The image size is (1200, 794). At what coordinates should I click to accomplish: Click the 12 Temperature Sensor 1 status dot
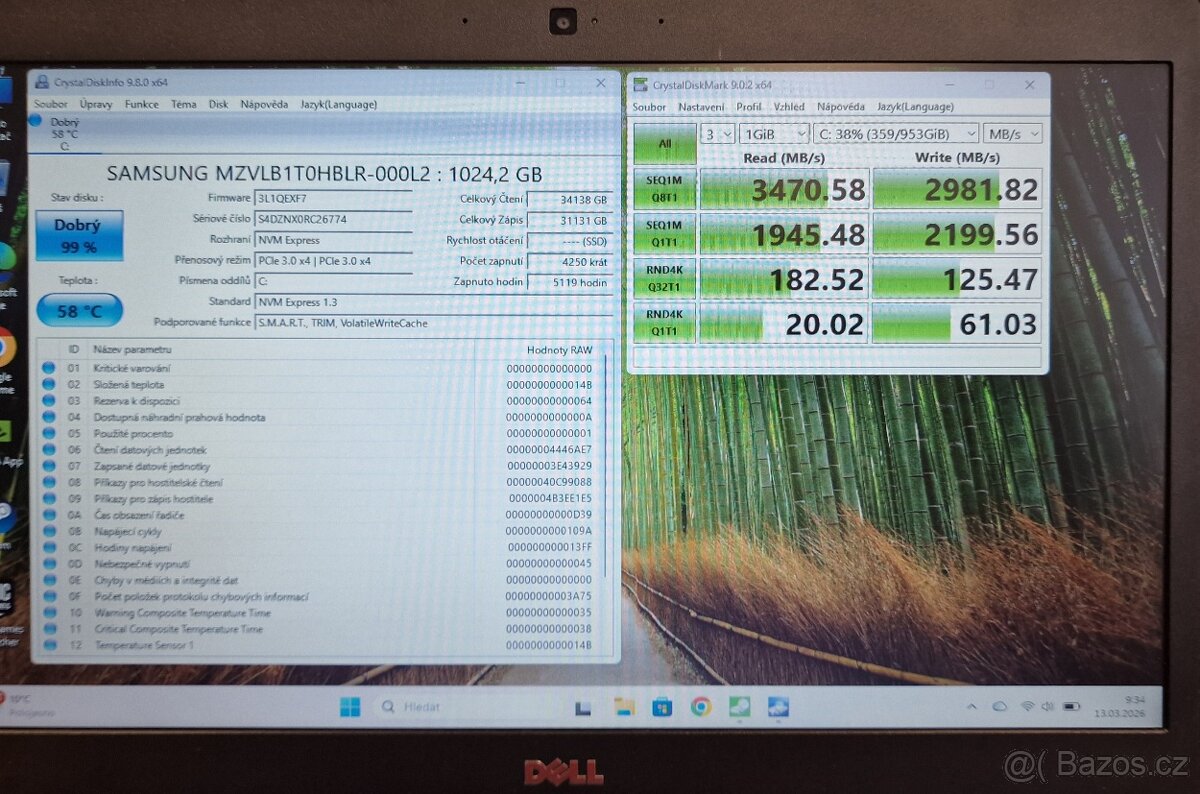48,645
